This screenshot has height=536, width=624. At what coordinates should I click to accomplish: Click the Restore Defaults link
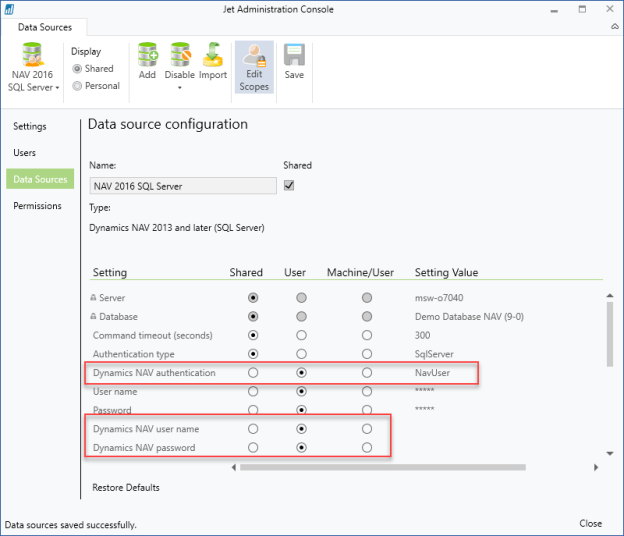pos(126,487)
